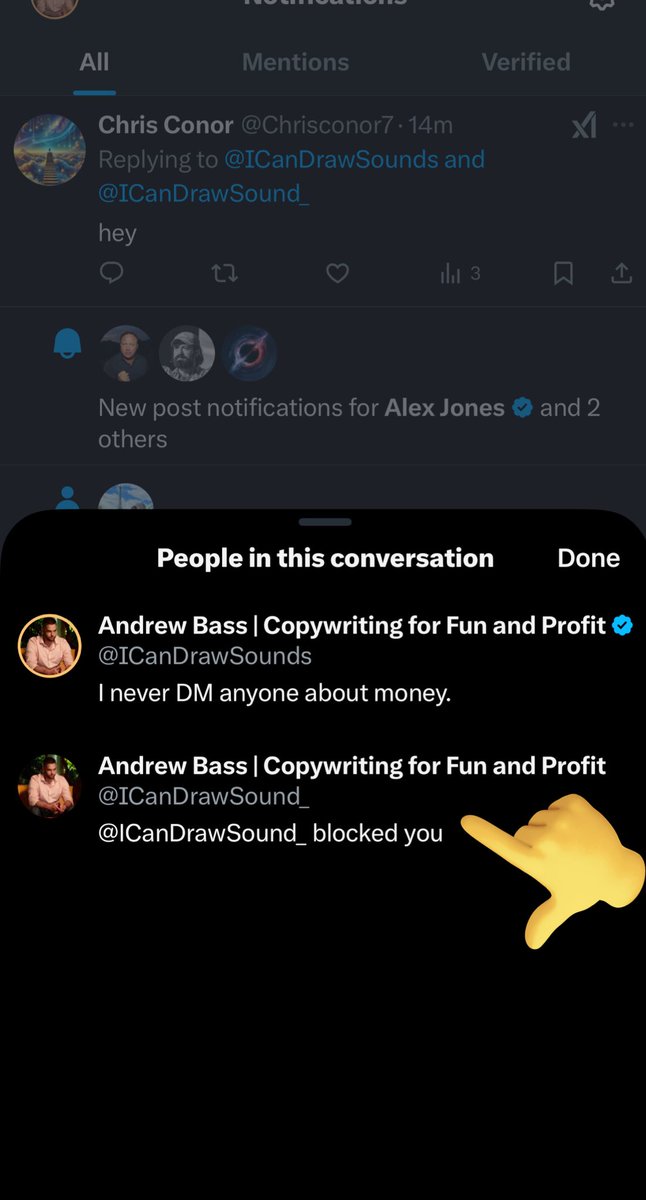Switch to the Mentions tab
The image size is (646, 1200).
tap(295, 62)
